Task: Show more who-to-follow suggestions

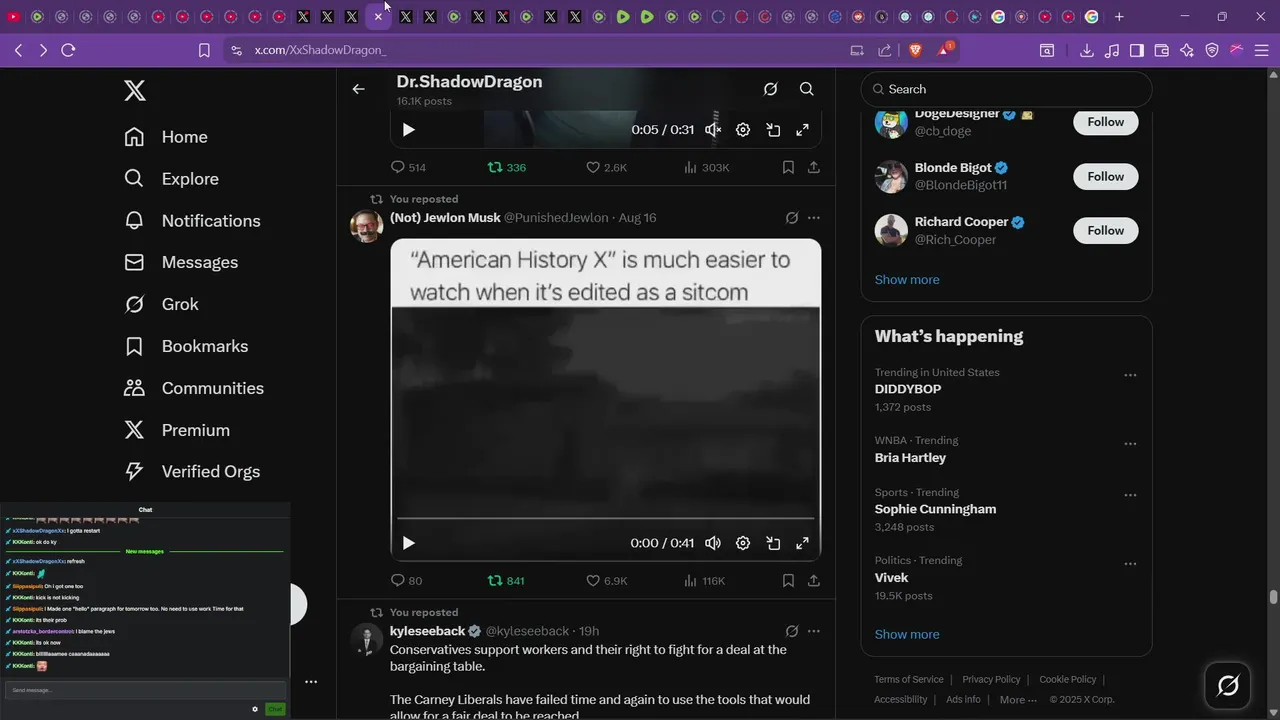Action: pyautogui.click(x=907, y=280)
